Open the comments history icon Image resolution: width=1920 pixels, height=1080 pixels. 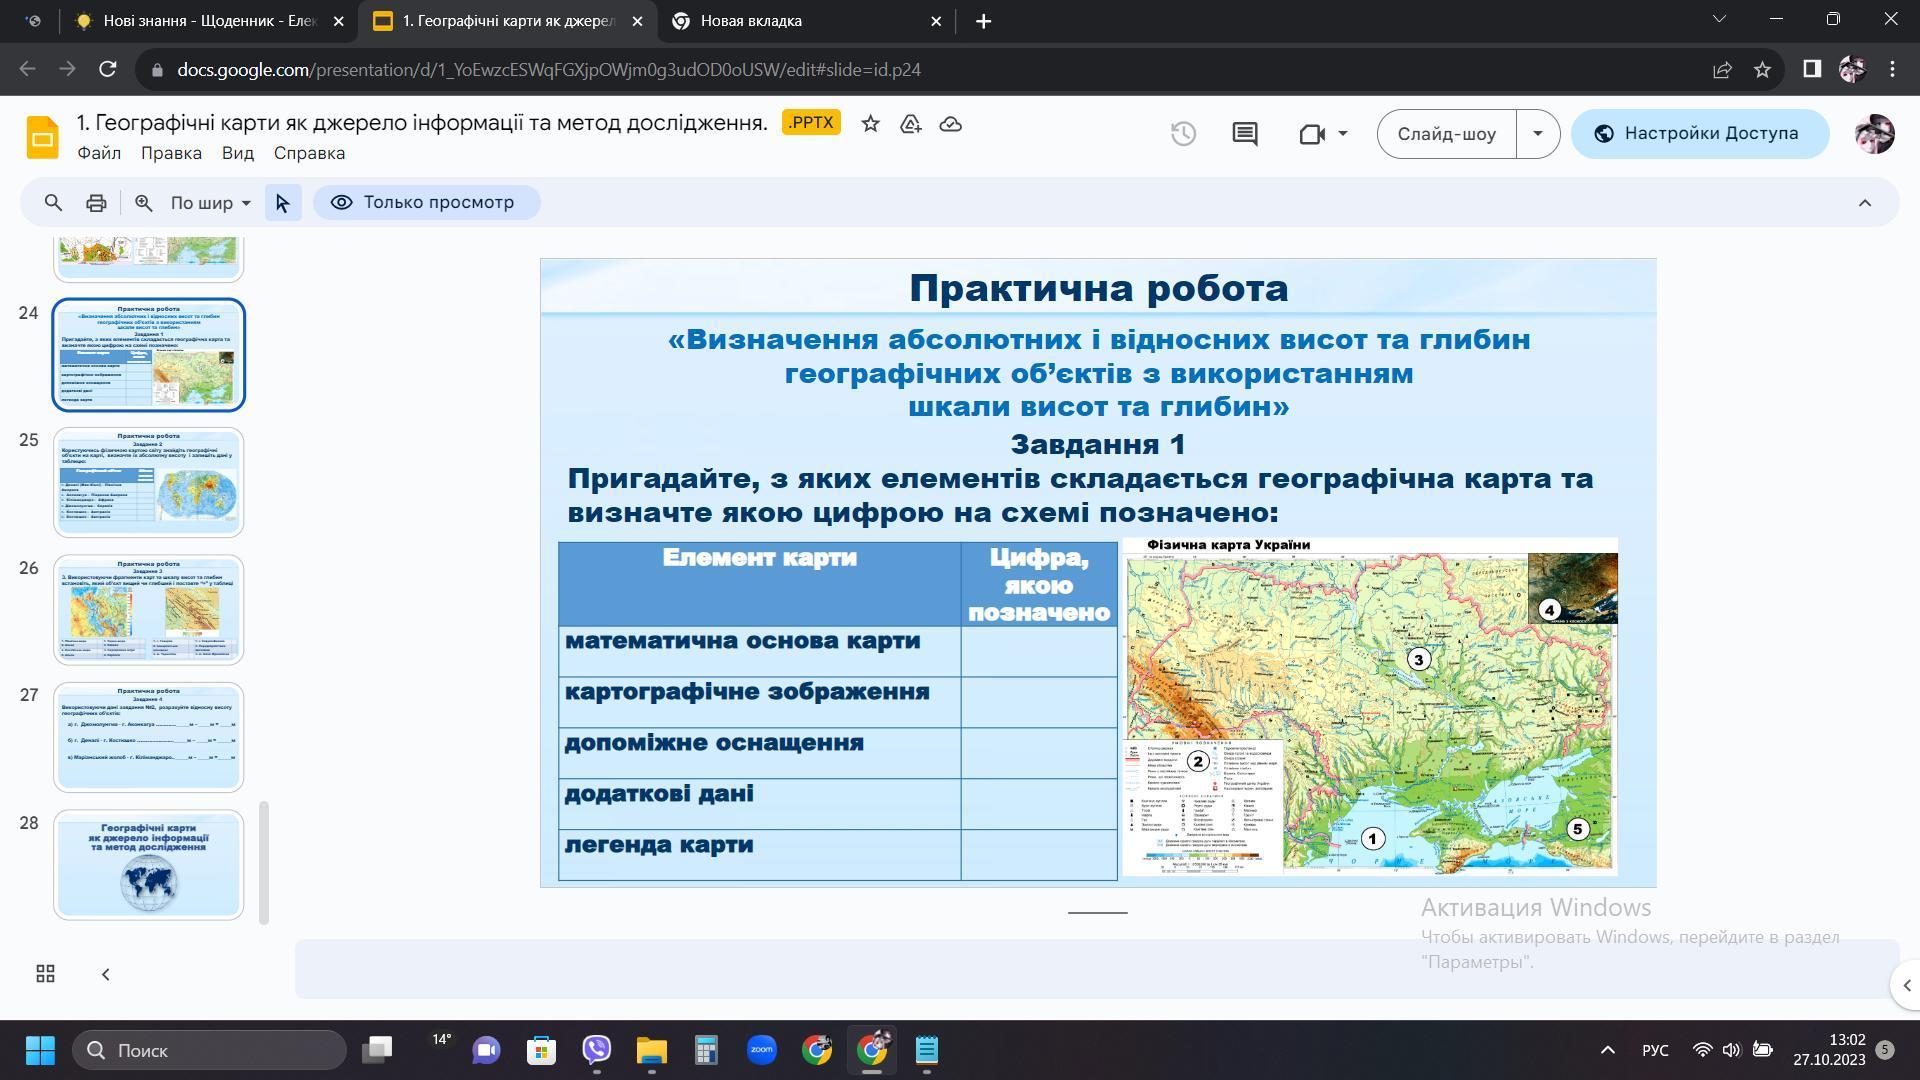tap(1244, 134)
